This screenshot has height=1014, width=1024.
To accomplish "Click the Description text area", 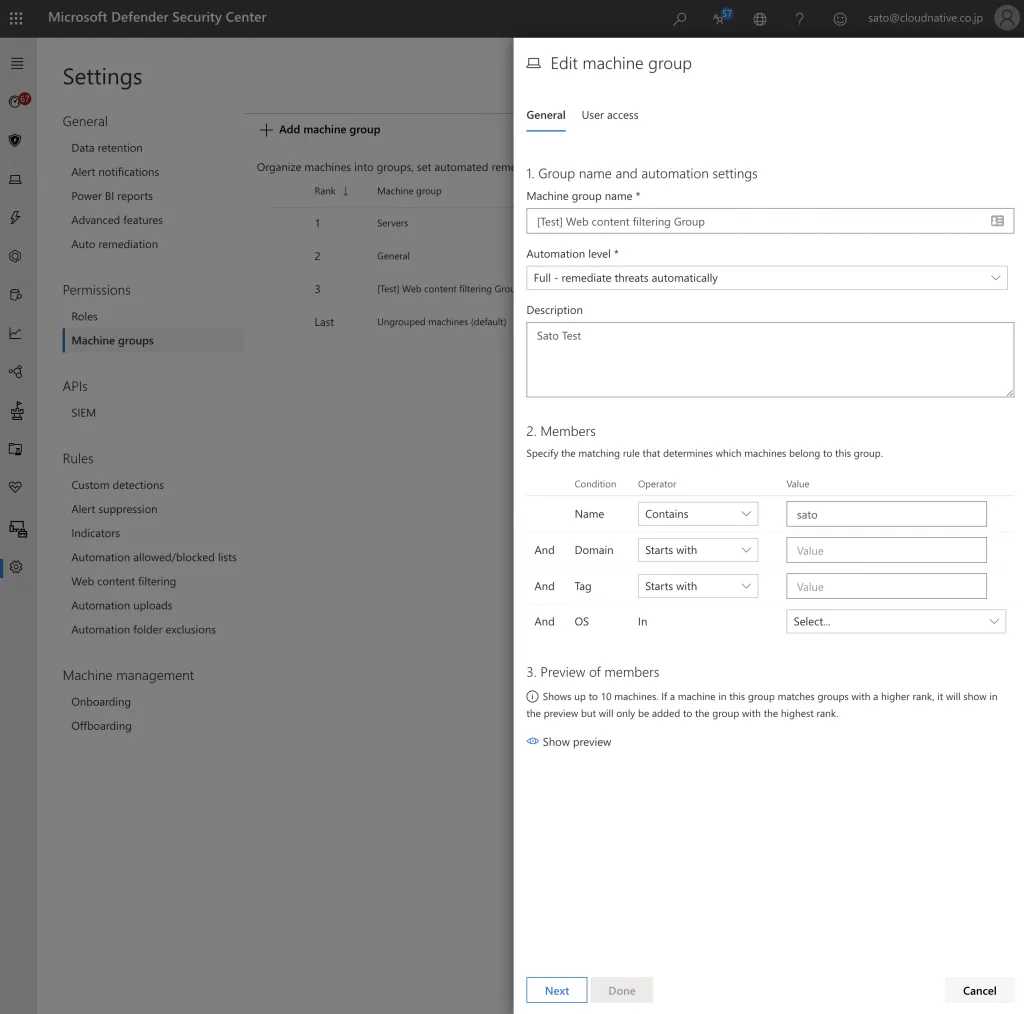I will 769,359.
